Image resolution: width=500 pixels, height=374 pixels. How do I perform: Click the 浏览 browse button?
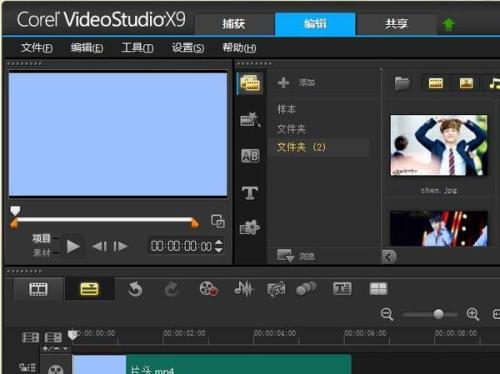click(296, 256)
